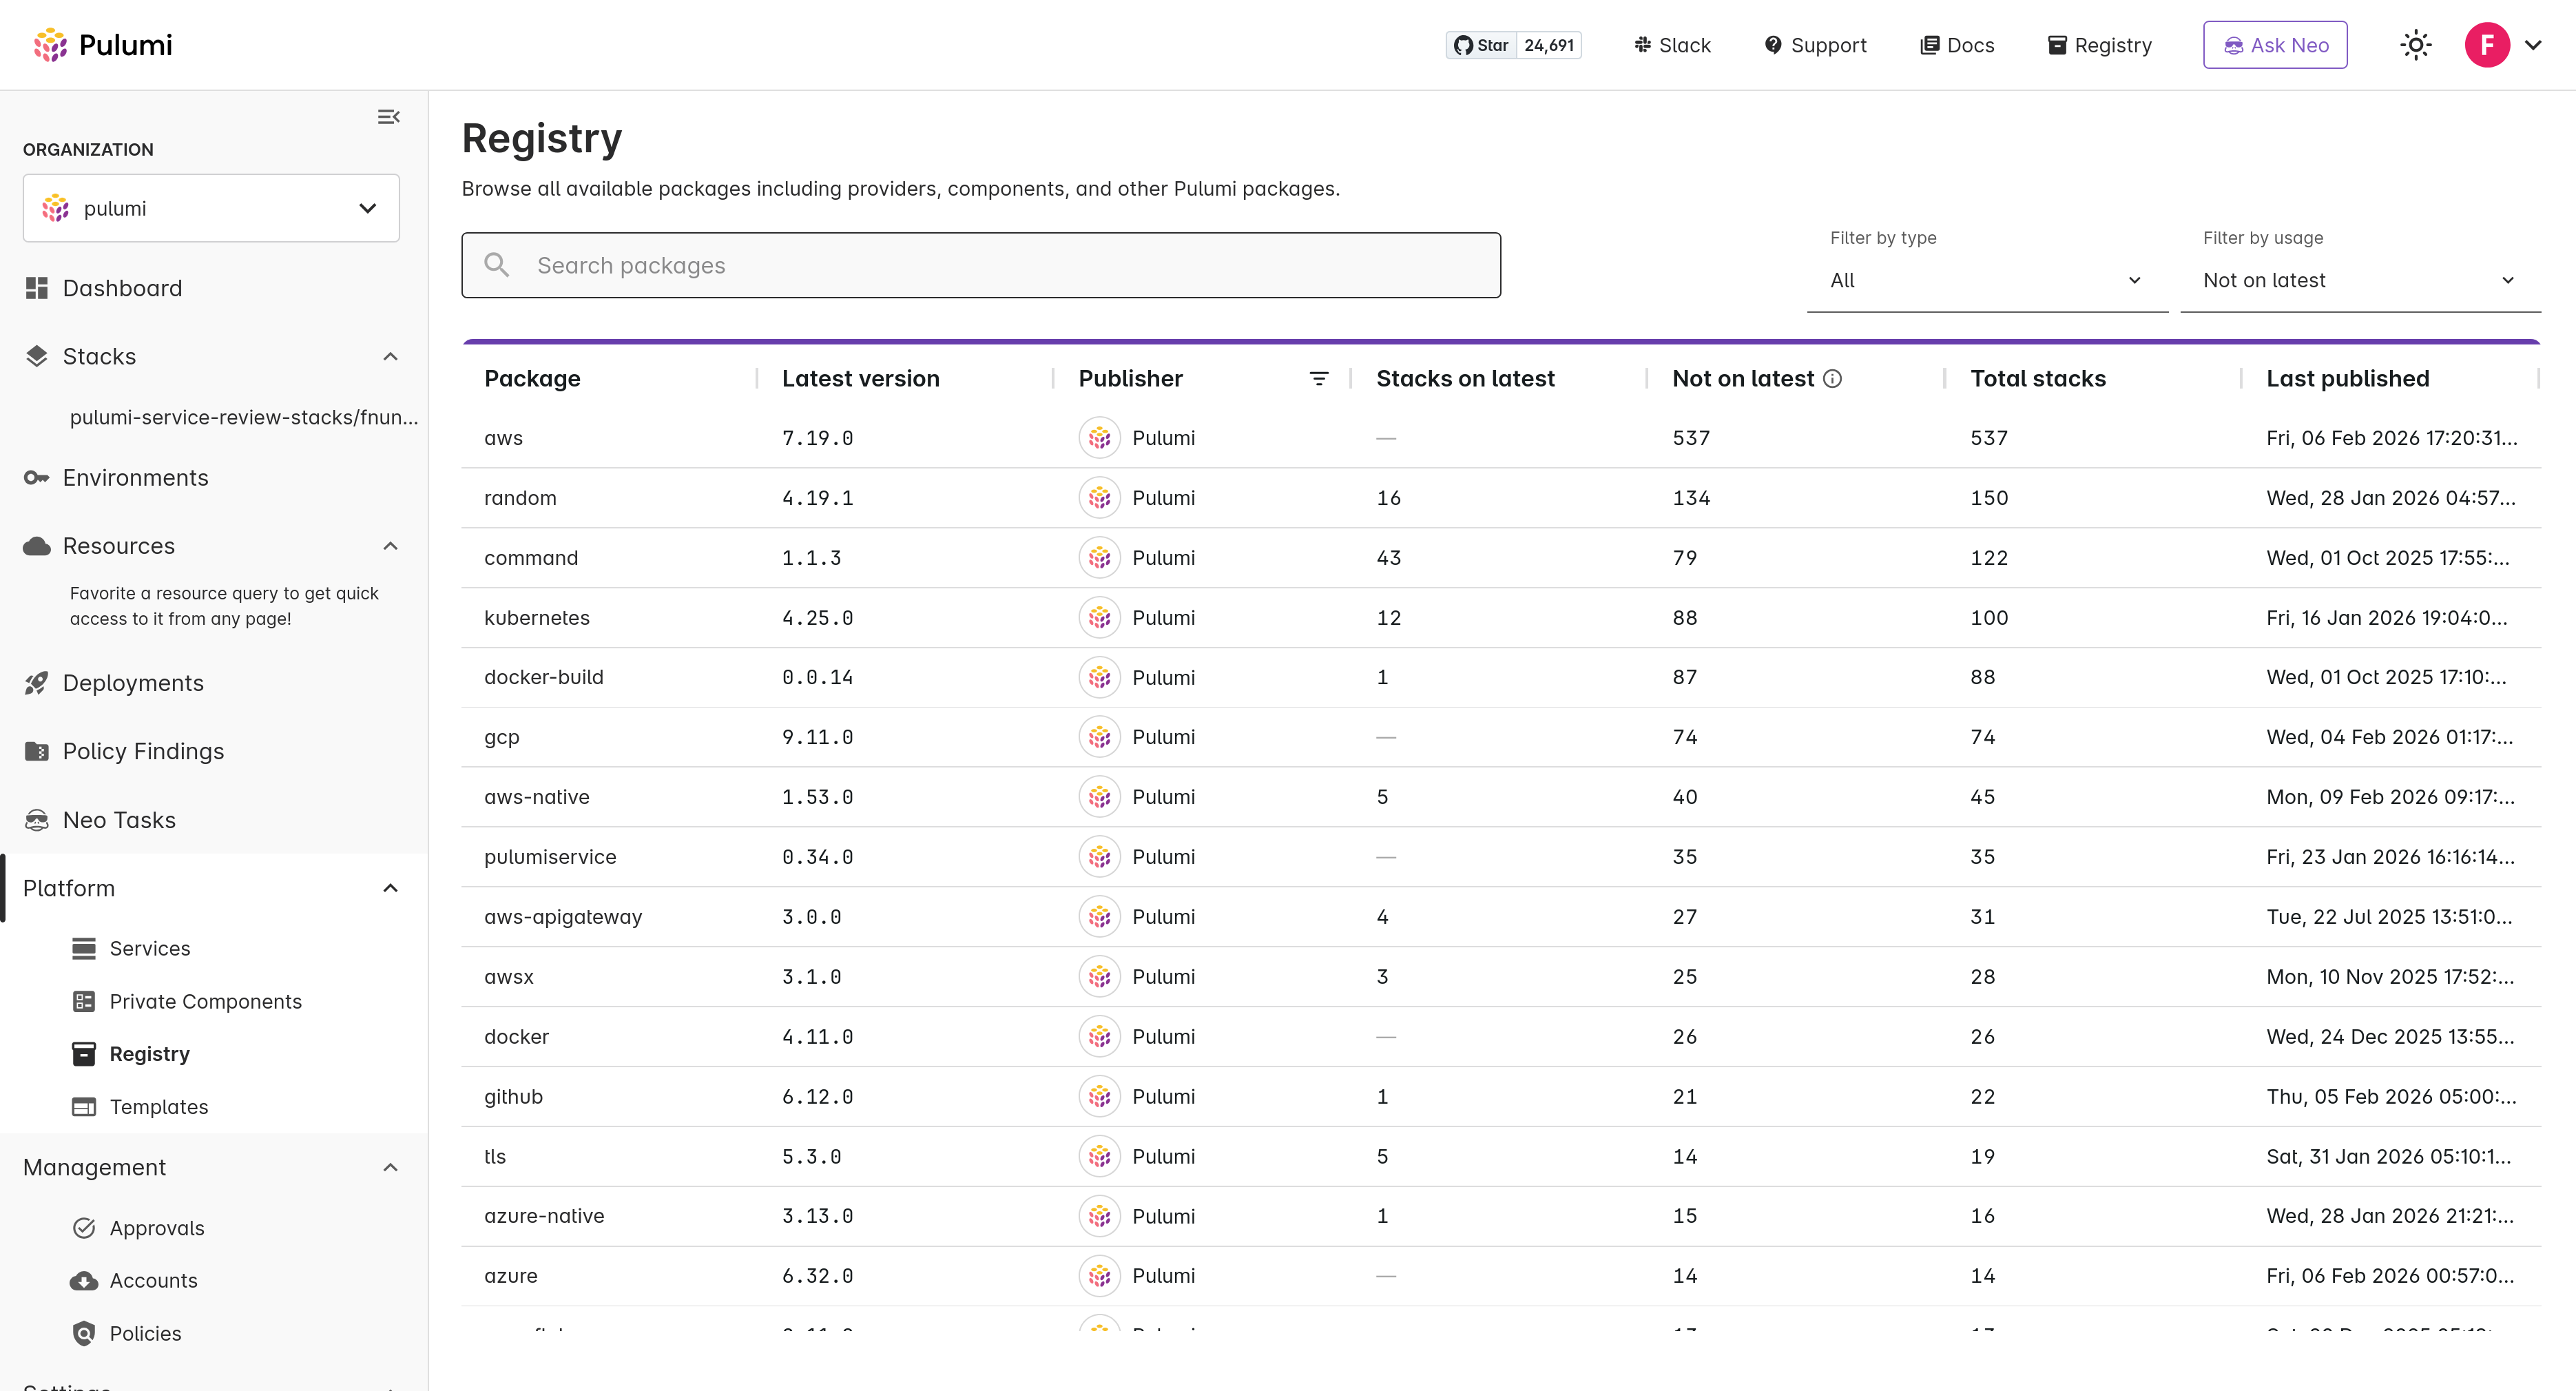Click the Policy Findings sidebar icon
2576x1391 pixels.
pos(36,750)
